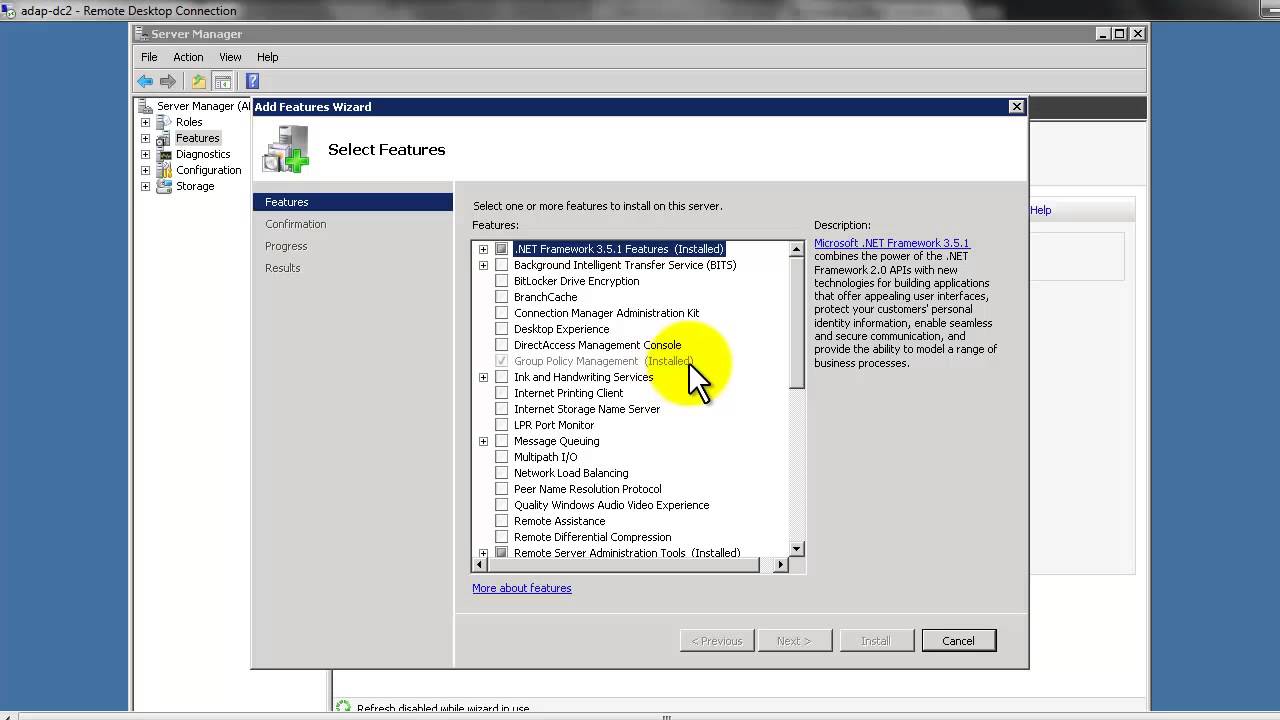Select the Roles node icon in tree
1280x720 pixels.
coord(163,122)
